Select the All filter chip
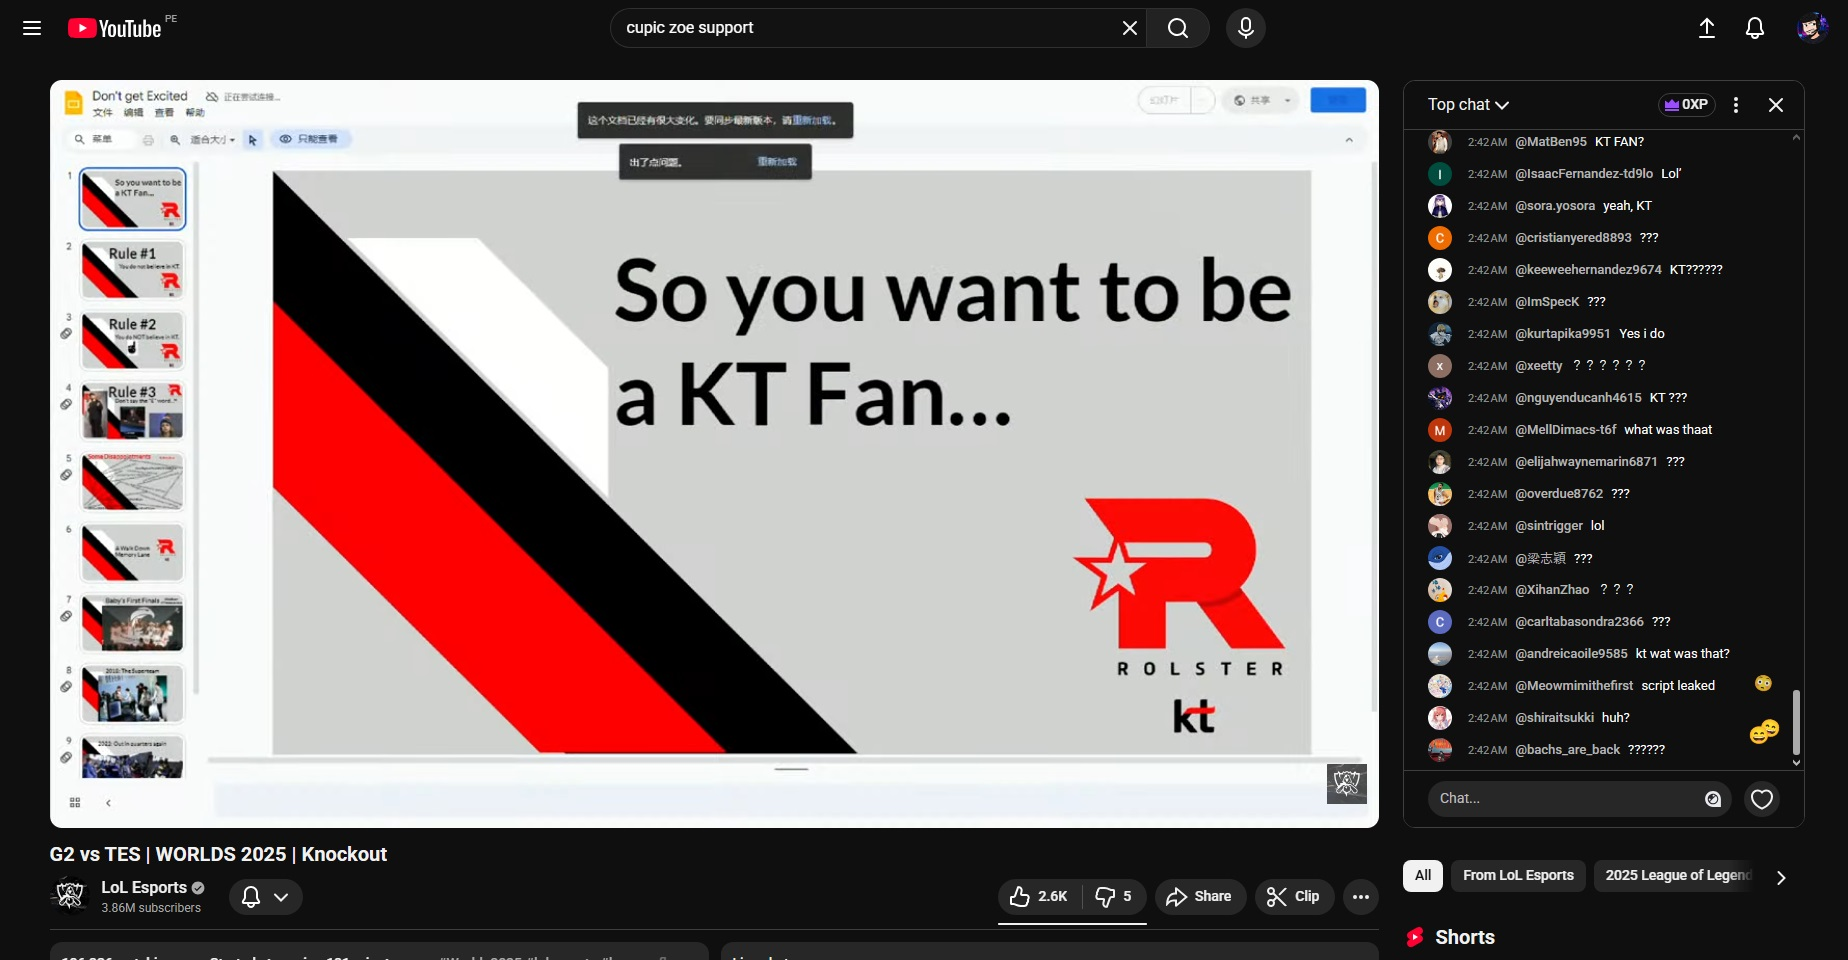The image size is (1848, 960). pyautogui.click(x=1423, y=876)
